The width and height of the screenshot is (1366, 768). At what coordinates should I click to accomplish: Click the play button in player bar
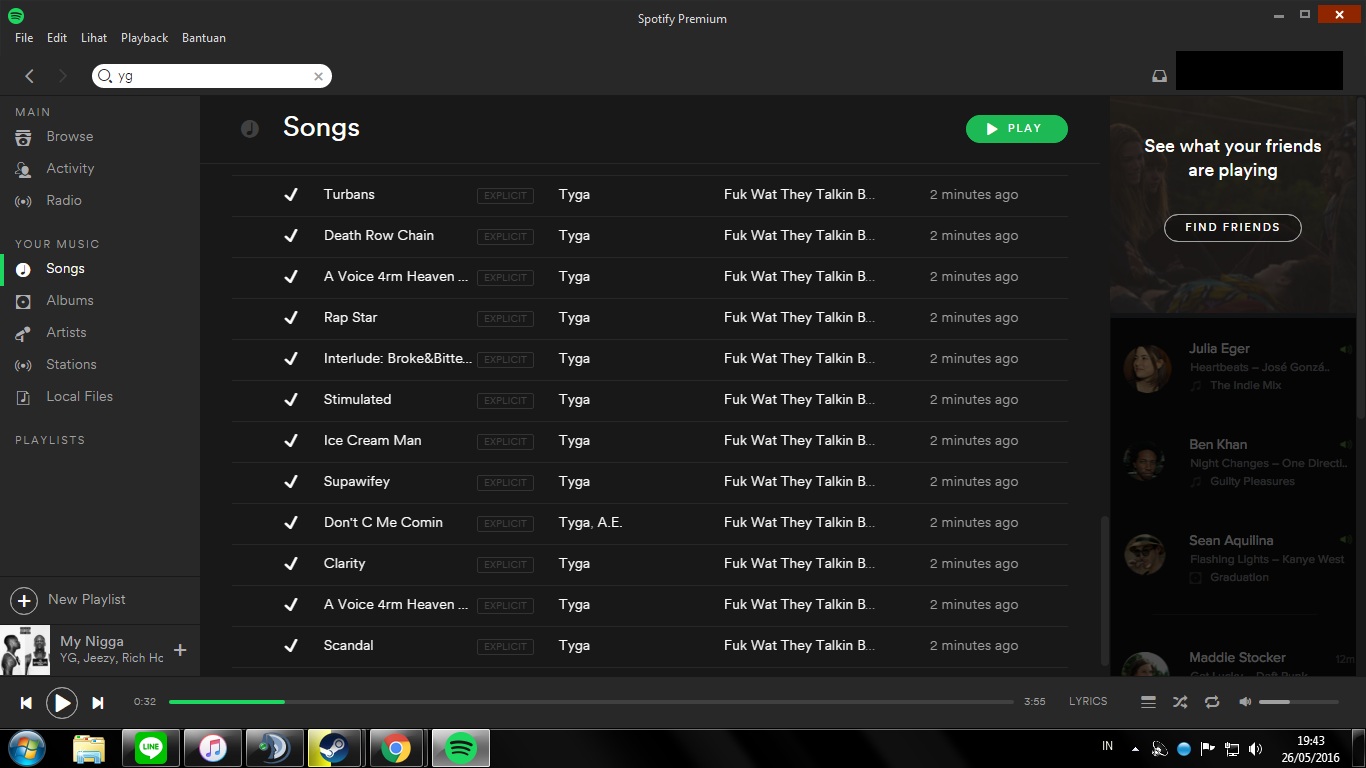coord(62,703)
